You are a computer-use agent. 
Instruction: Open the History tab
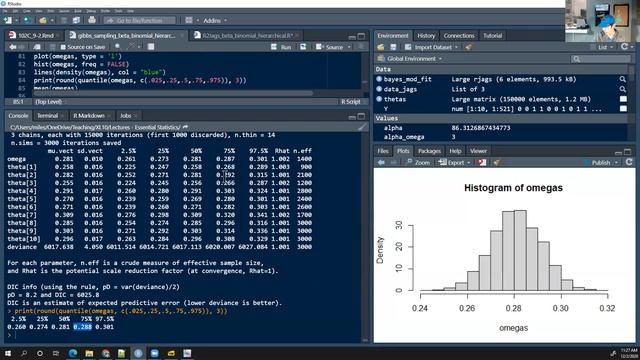tap(426, 36)
